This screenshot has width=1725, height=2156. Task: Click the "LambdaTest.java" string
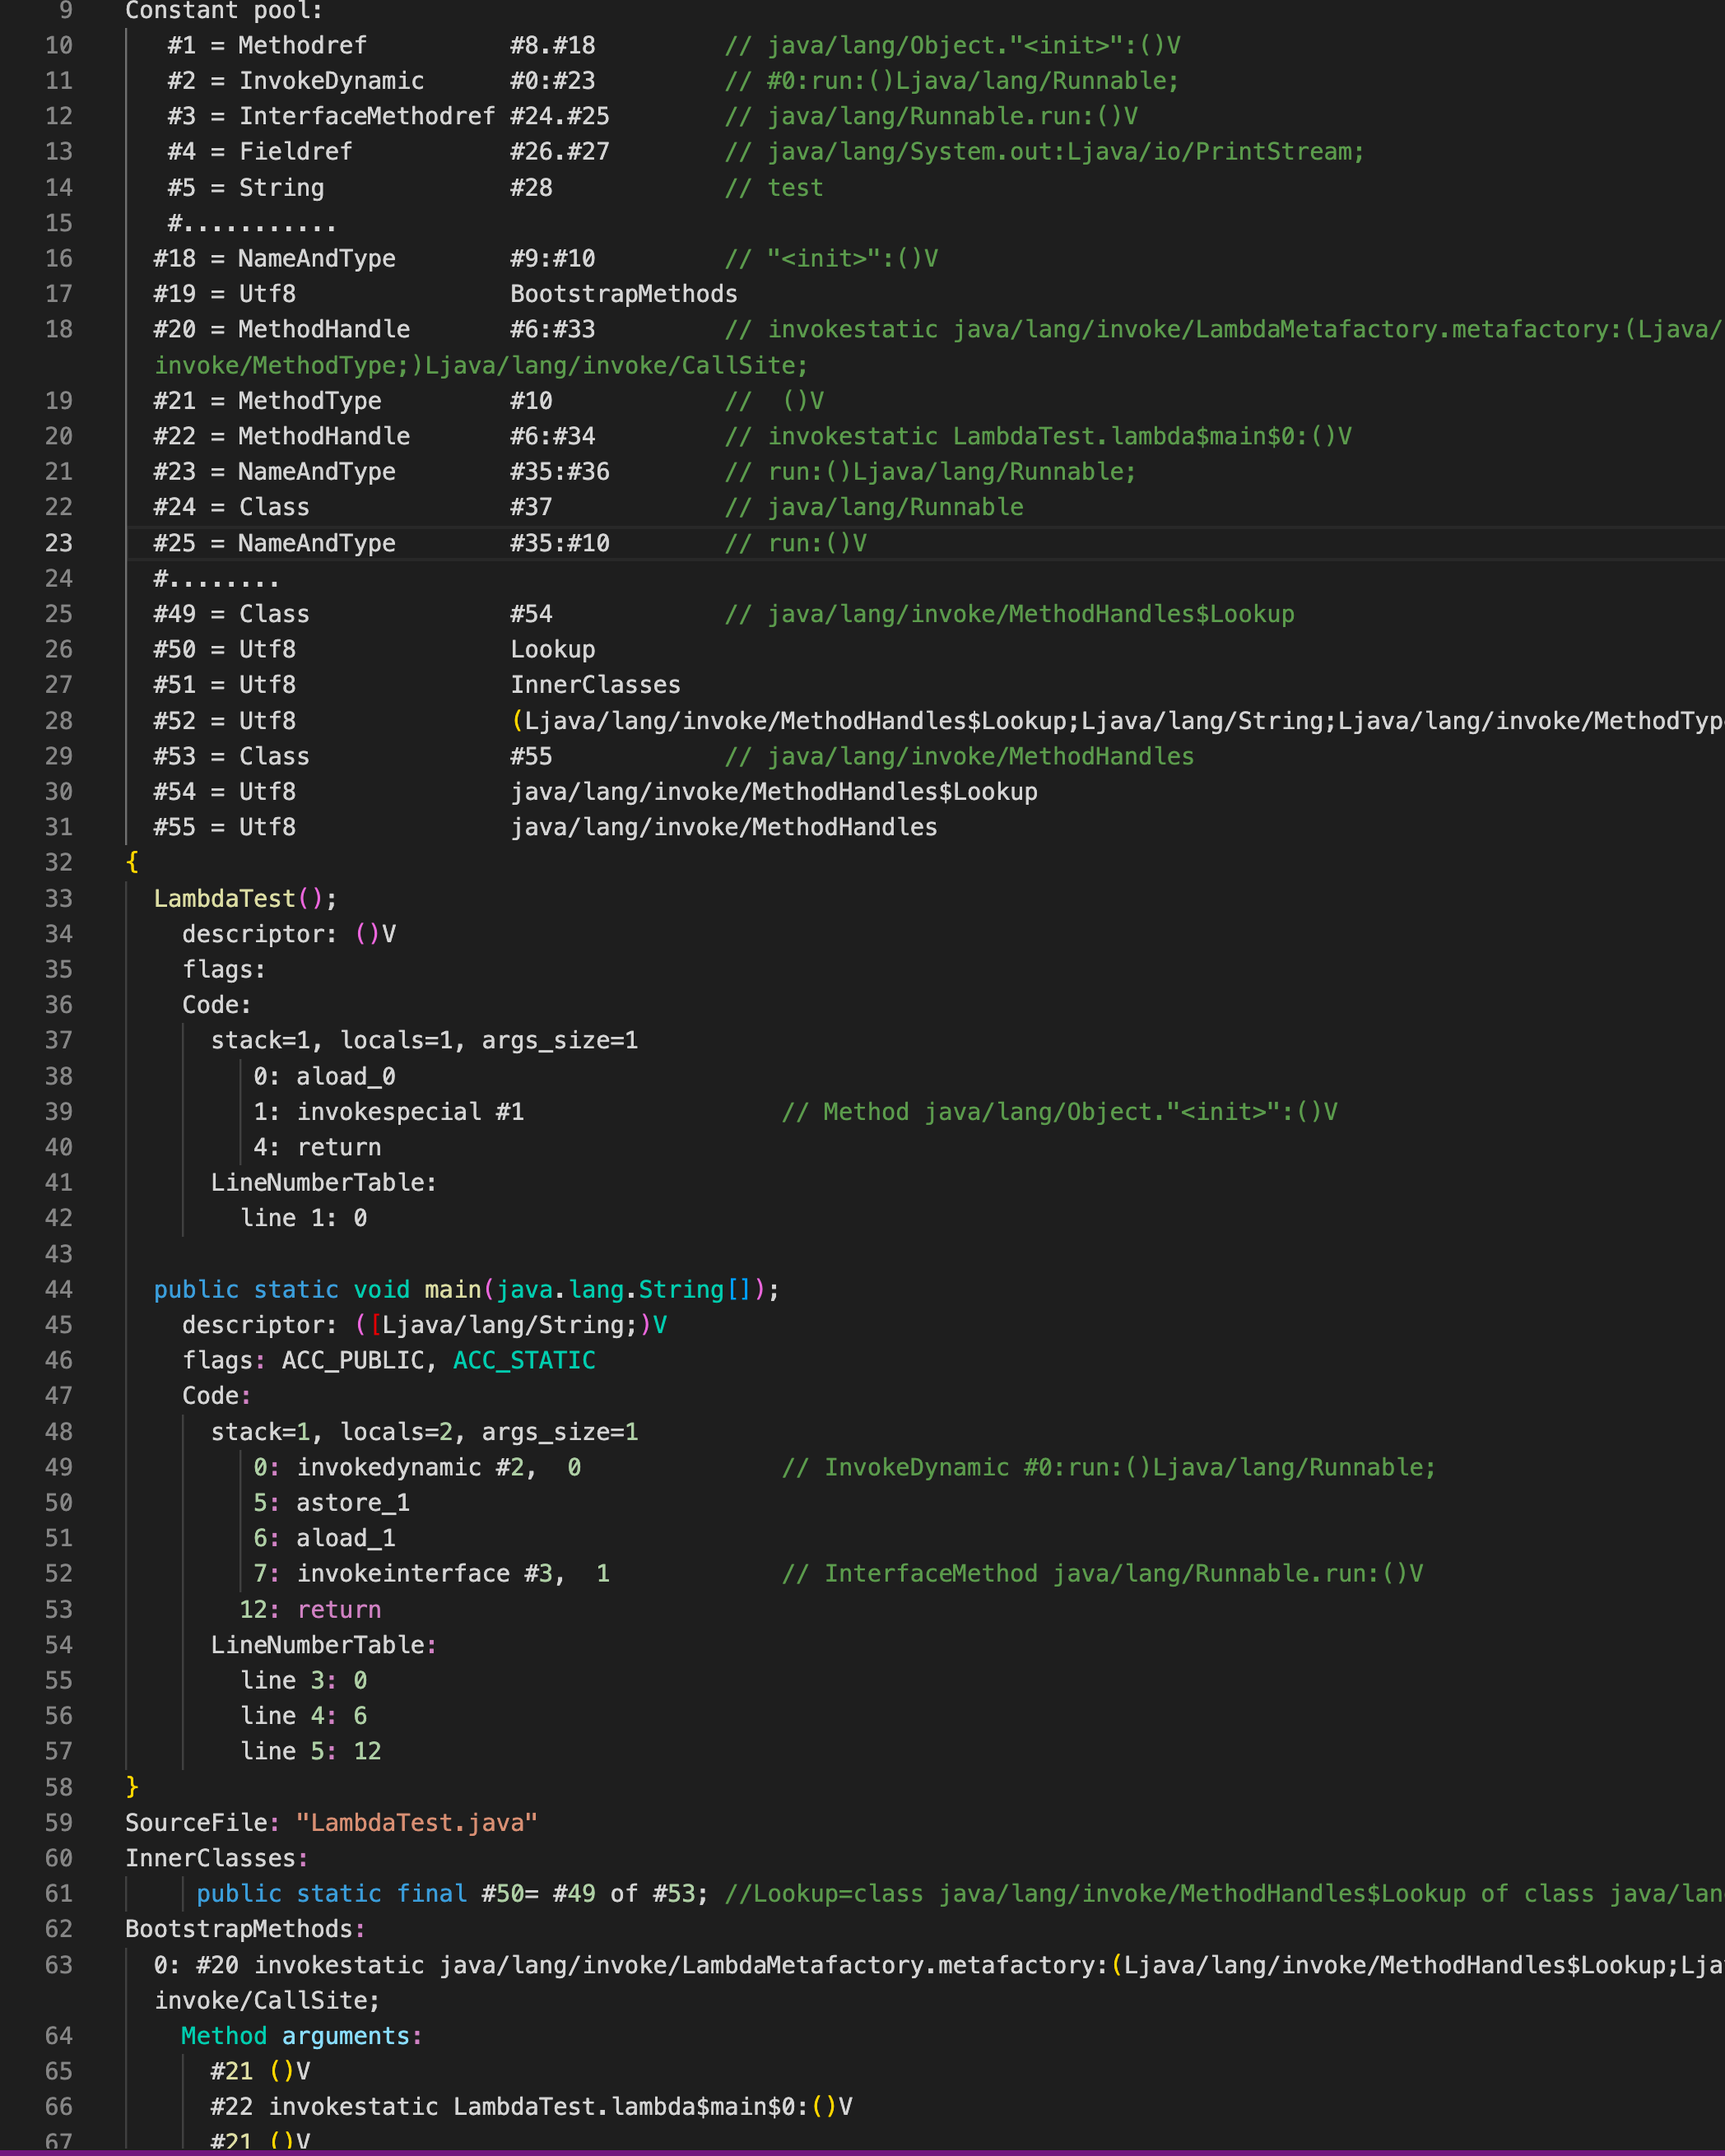tap(417, 1823)
